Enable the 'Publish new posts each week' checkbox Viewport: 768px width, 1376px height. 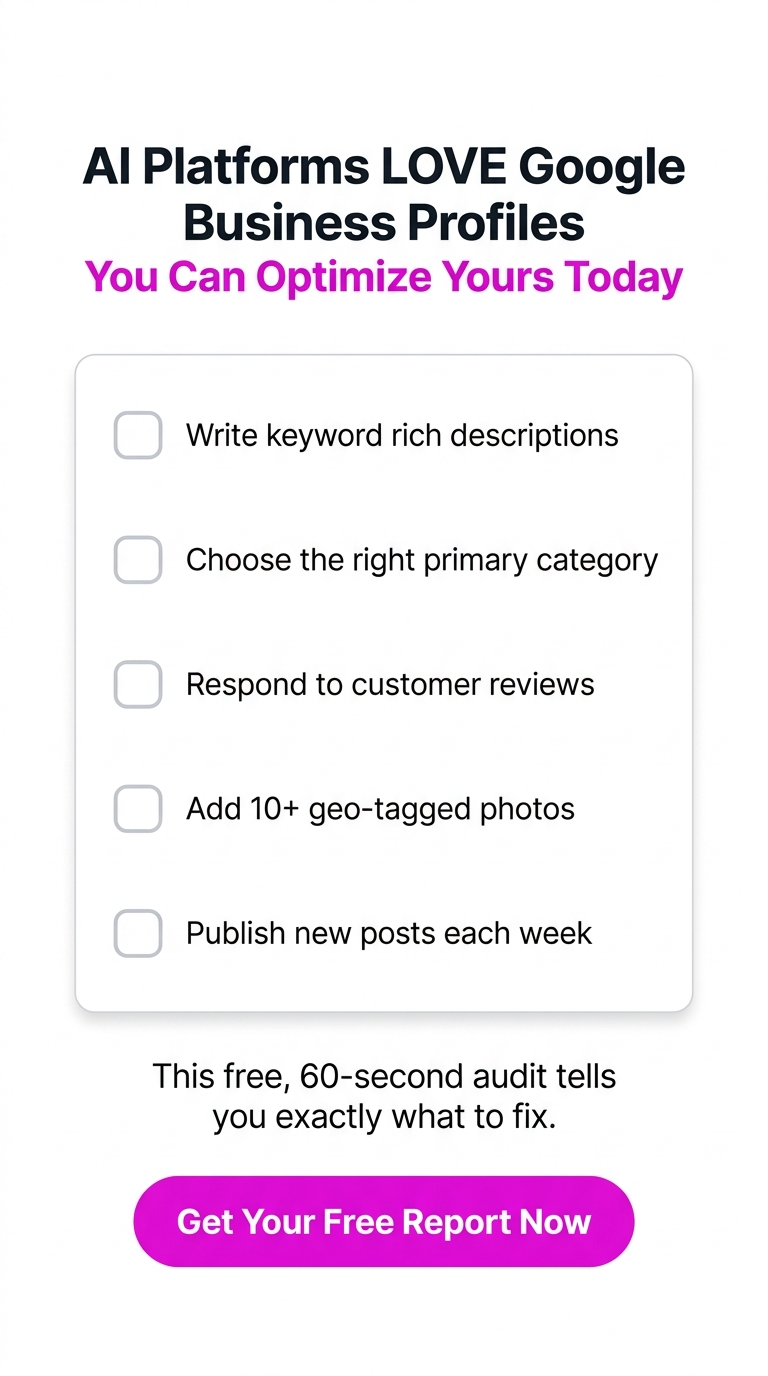tap(138, 933)
